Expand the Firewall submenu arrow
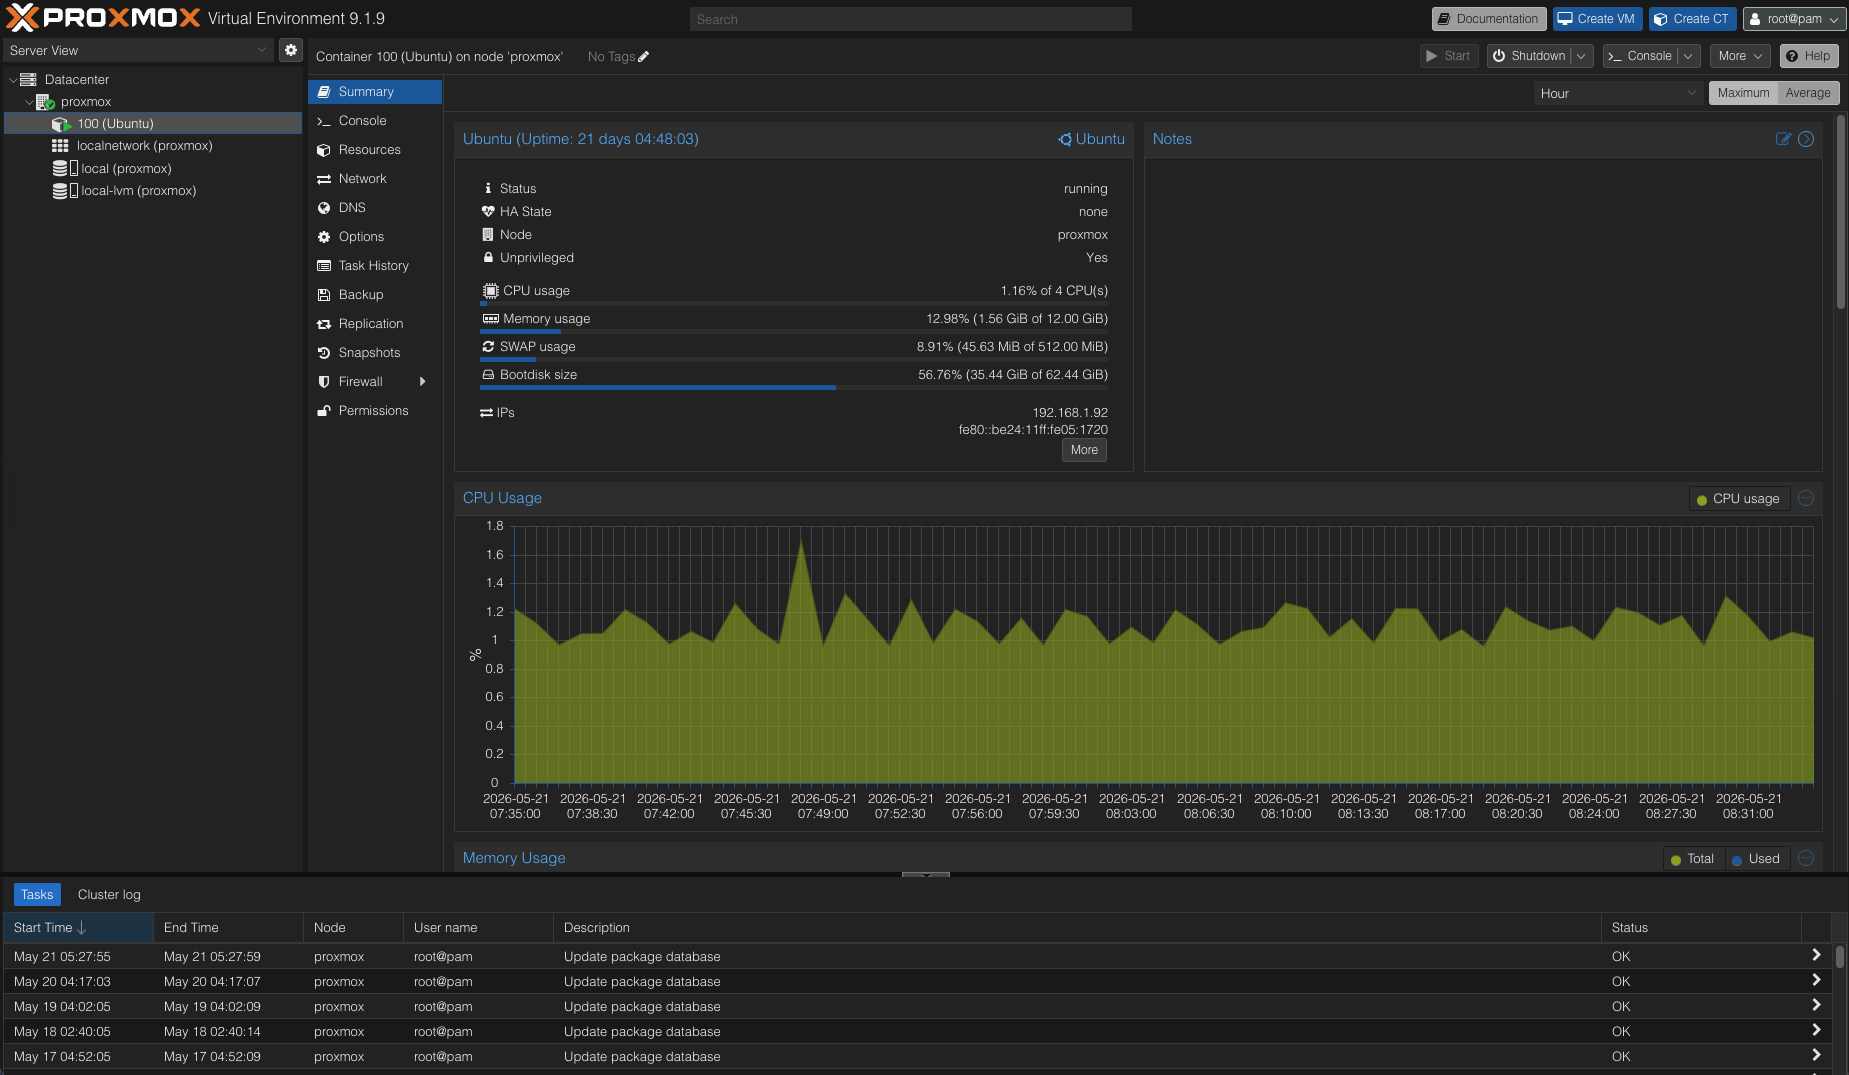Viewport: 1849px width, 1075px height. point(423,381)
